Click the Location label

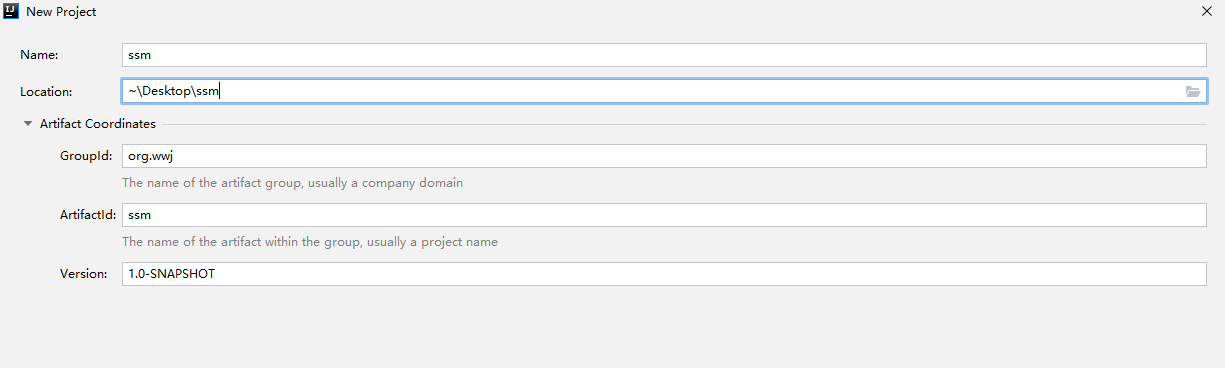point(46,91)
